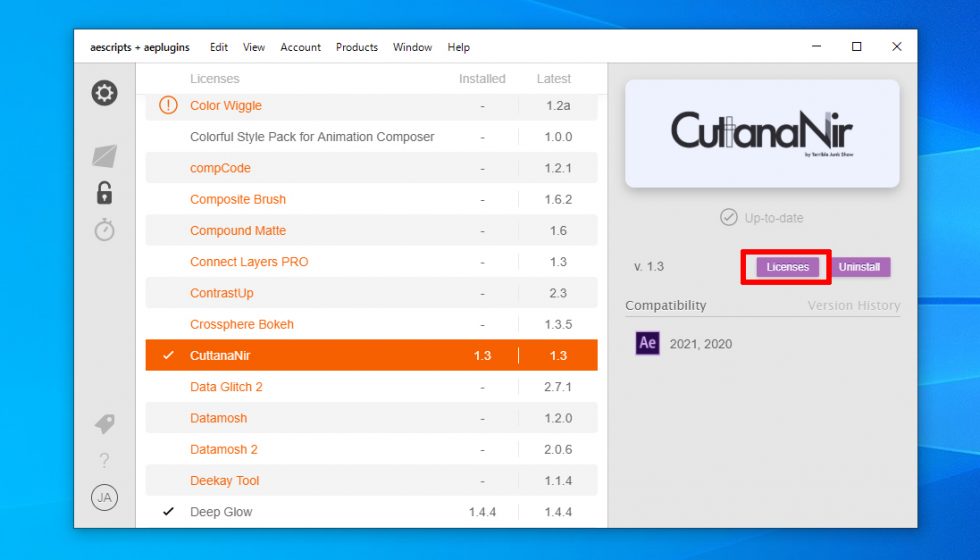The height and width of the screenshot is (560, 980).
Task: Open the Help menu
Action: (x=459, y=47)
